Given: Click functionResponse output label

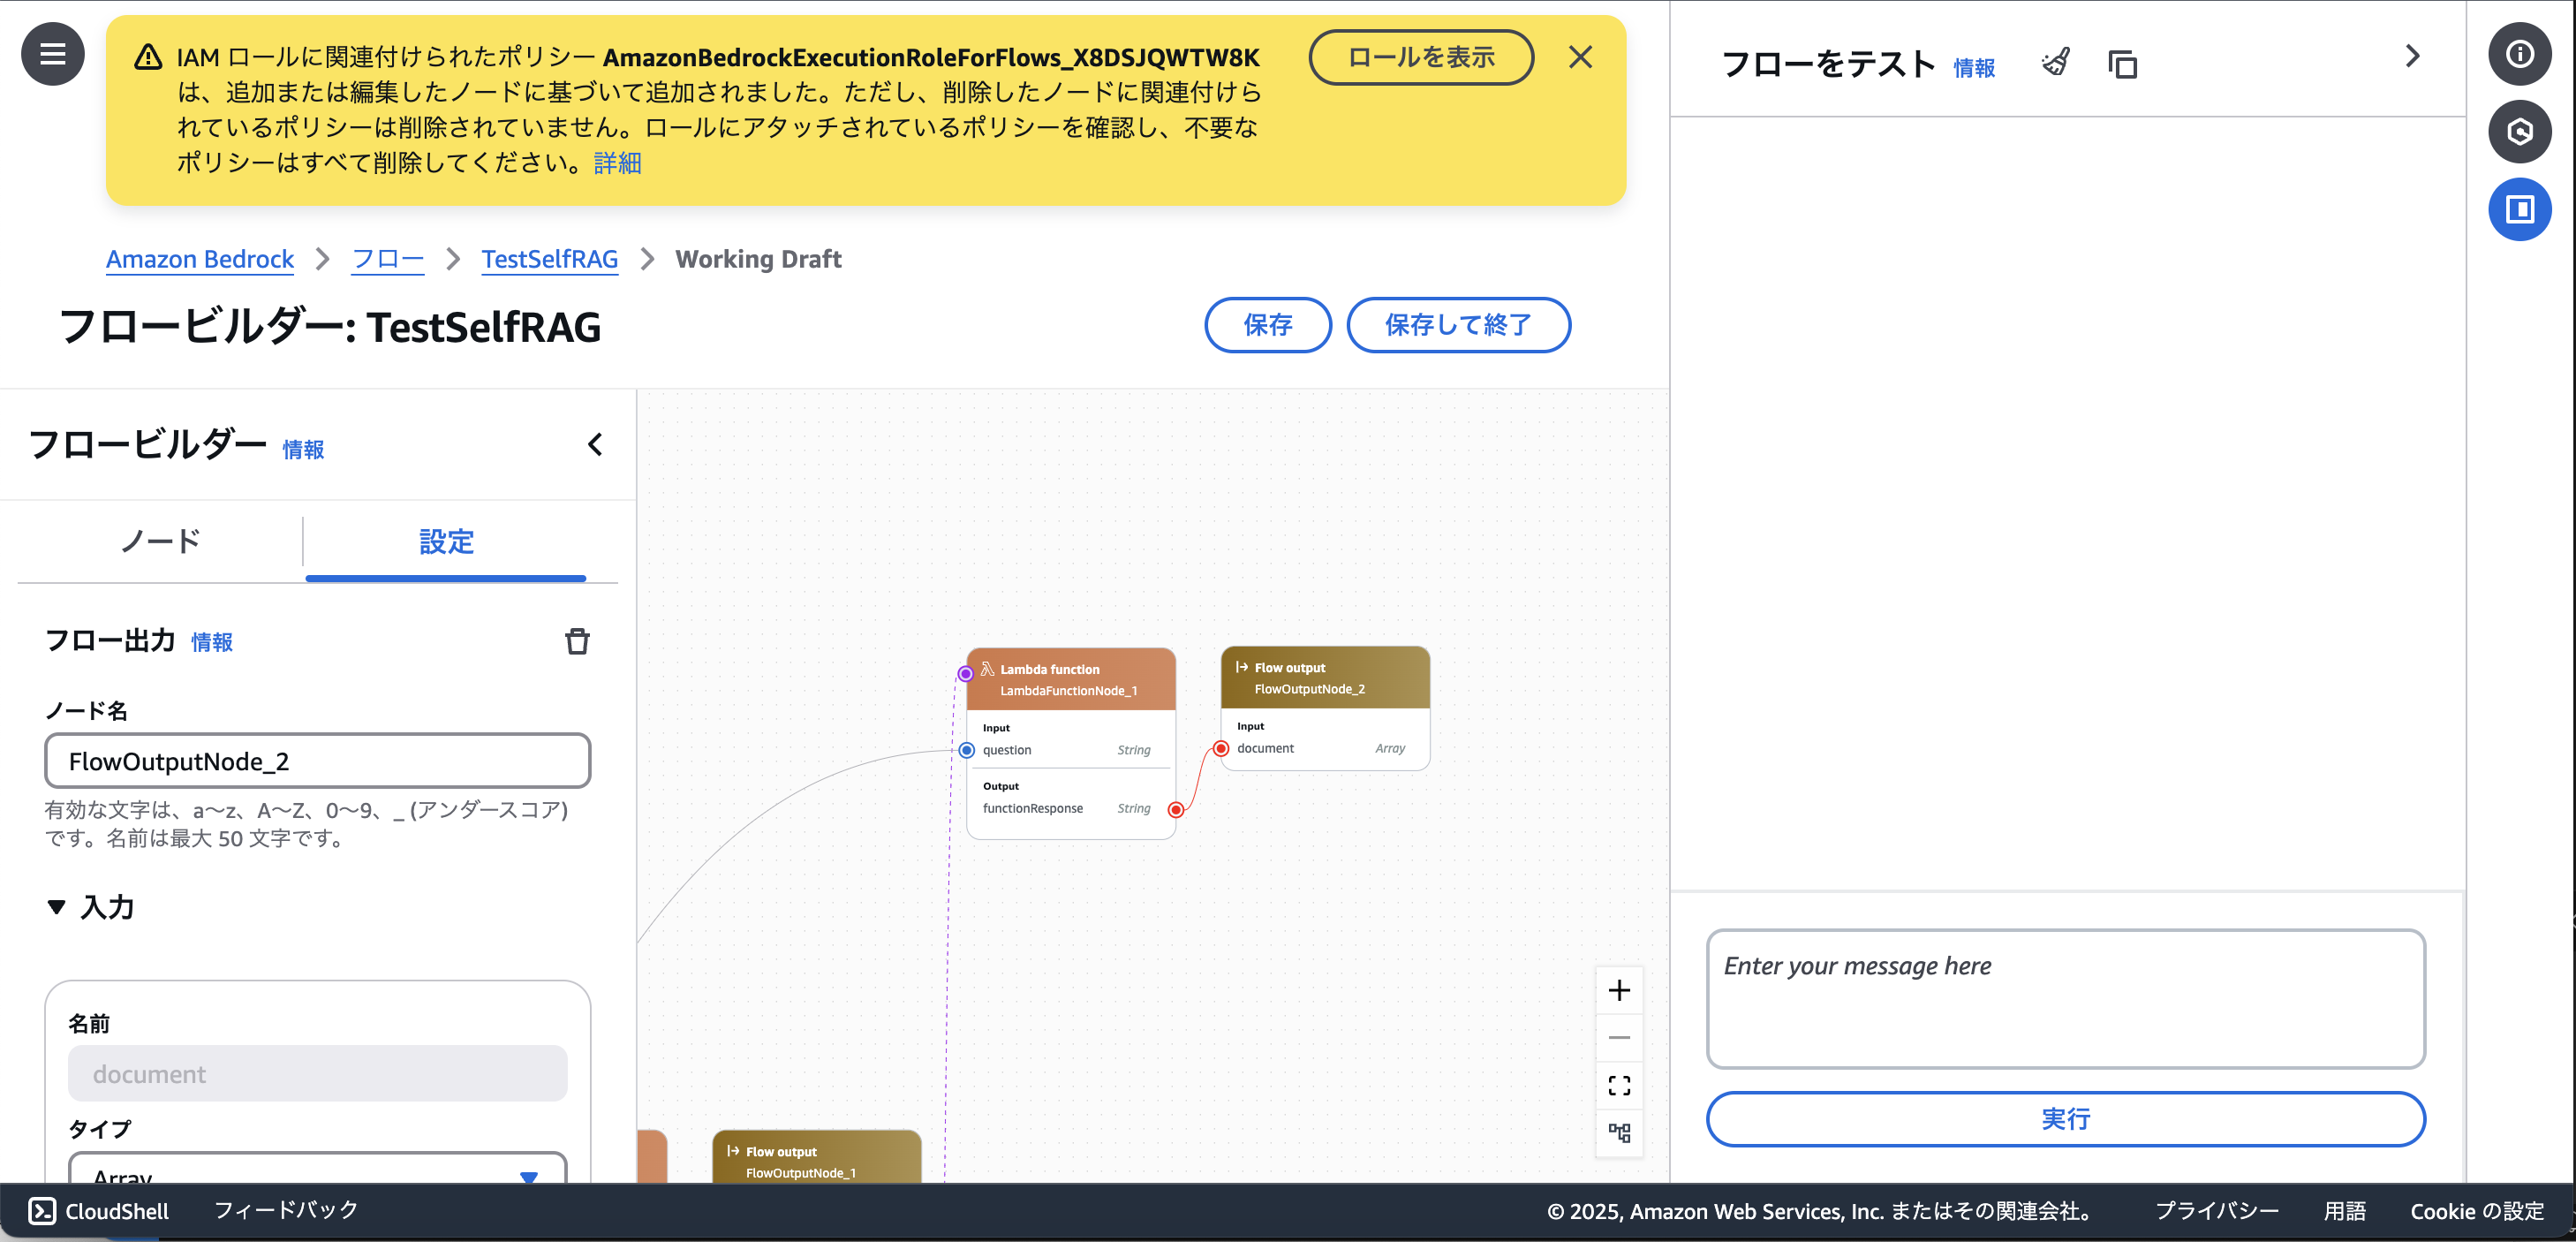Looking at the screenshot, I should (x=1032, y=809).
